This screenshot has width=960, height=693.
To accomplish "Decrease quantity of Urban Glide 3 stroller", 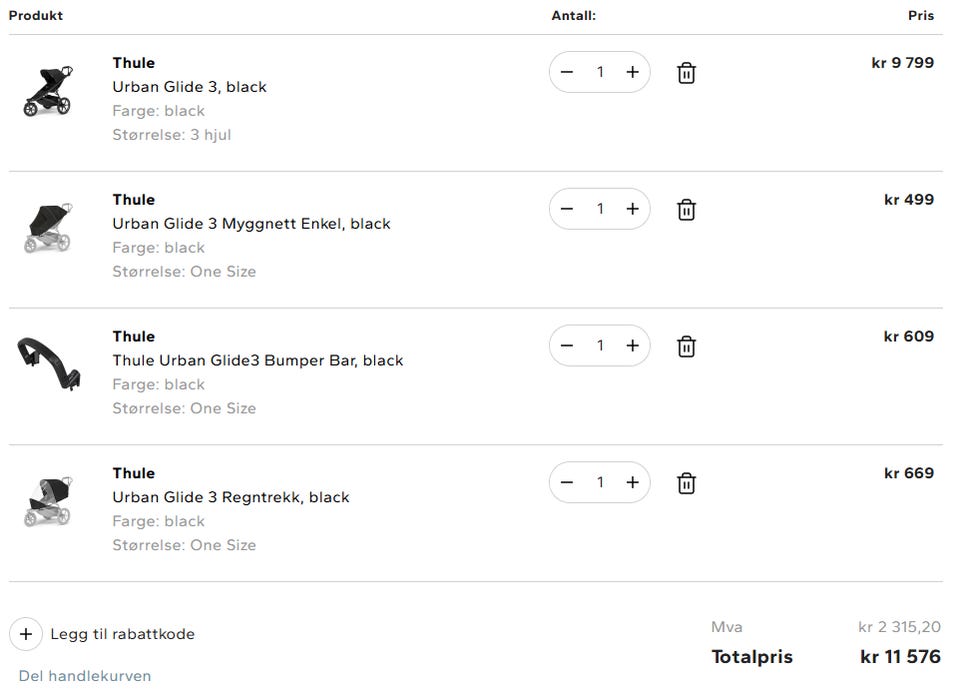I will click(x=567, y=72).
